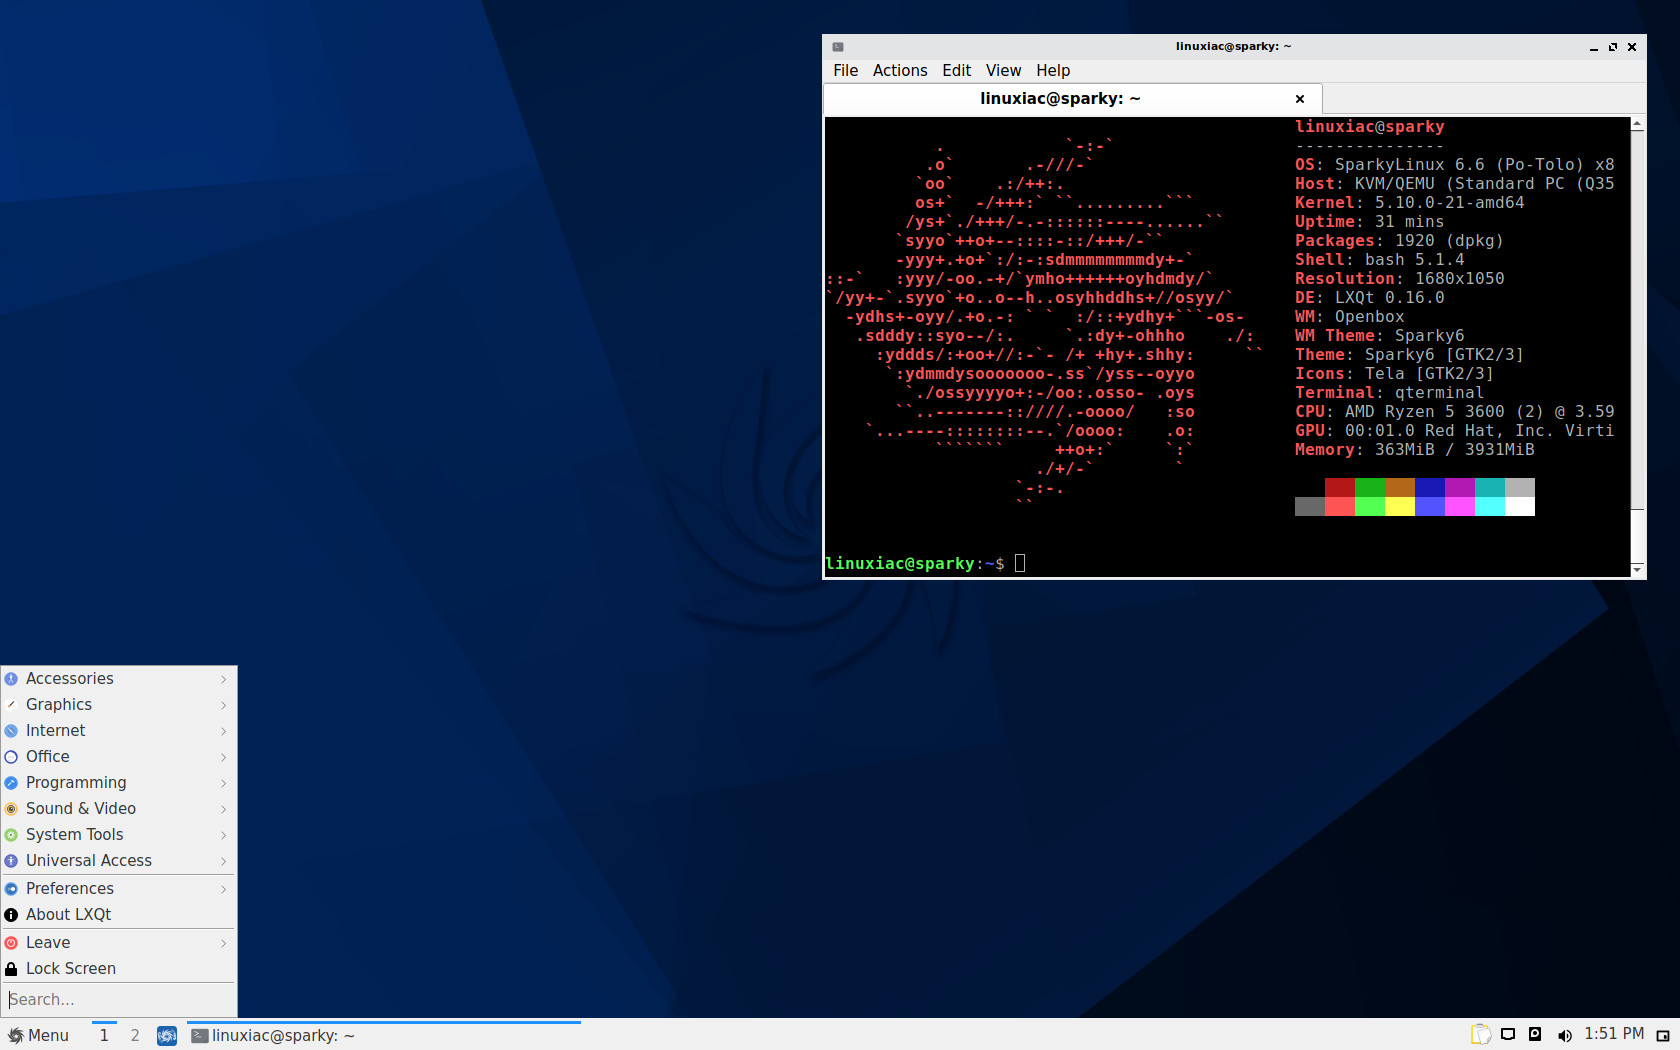Open the Edit menu in QTerminal
Screen dimensions: 1680x1050
(x=956, y=70)
